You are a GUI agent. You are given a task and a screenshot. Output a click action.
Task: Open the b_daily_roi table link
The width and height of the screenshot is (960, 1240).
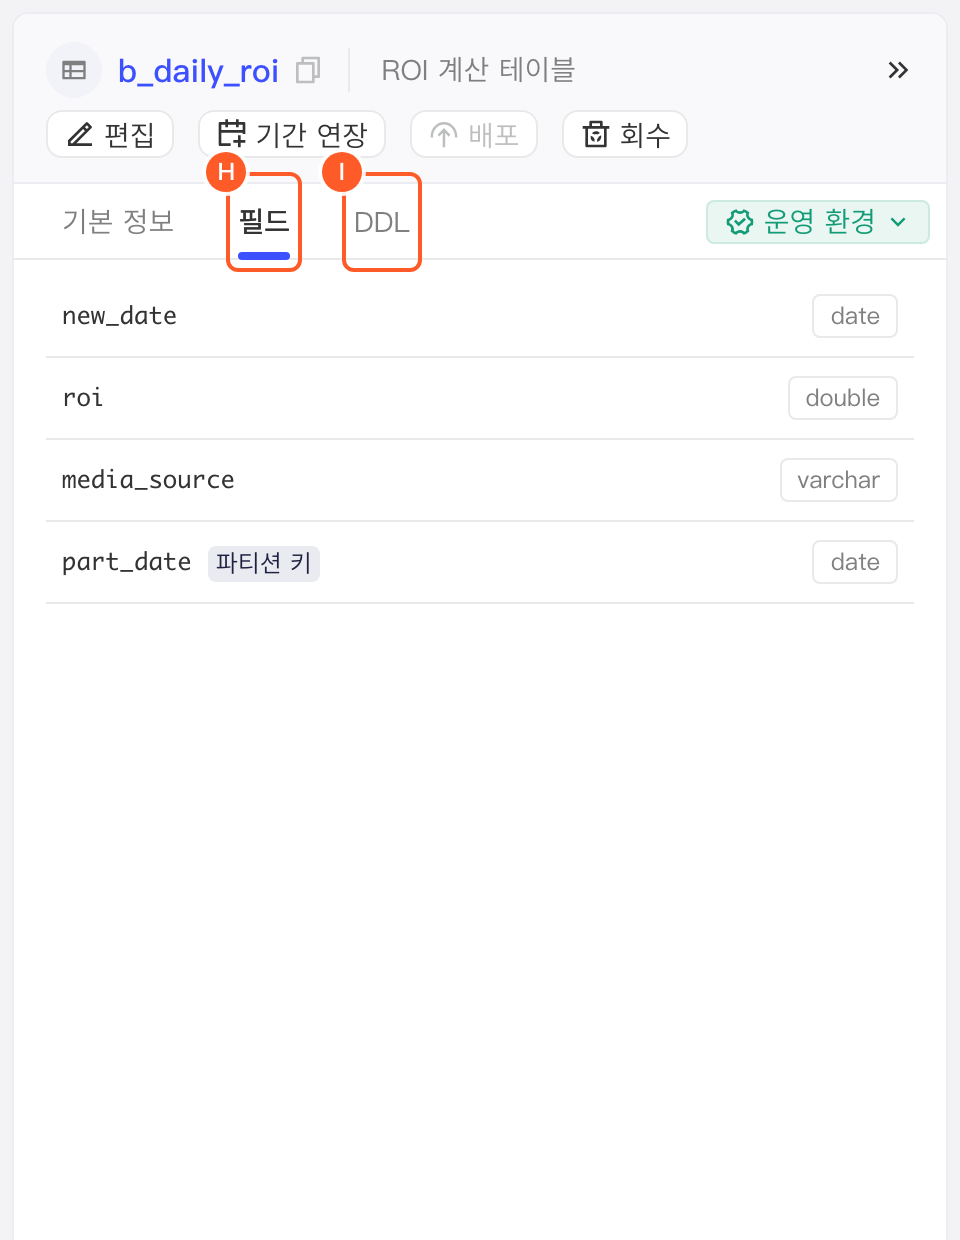tap(198, 71)
